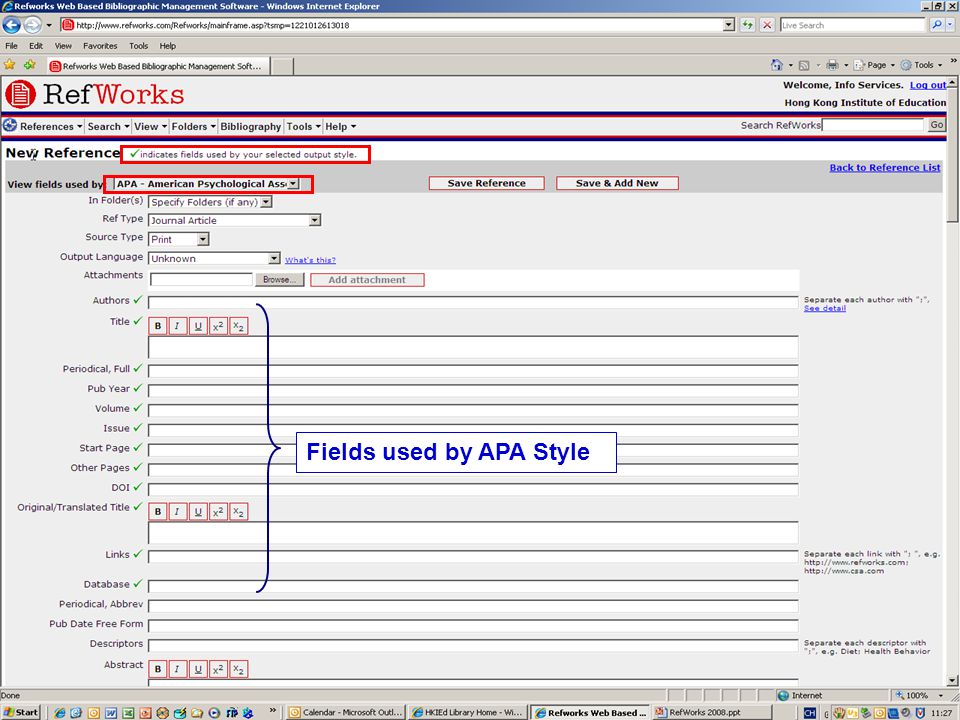Click the Save & Add New button

[617, 183]
